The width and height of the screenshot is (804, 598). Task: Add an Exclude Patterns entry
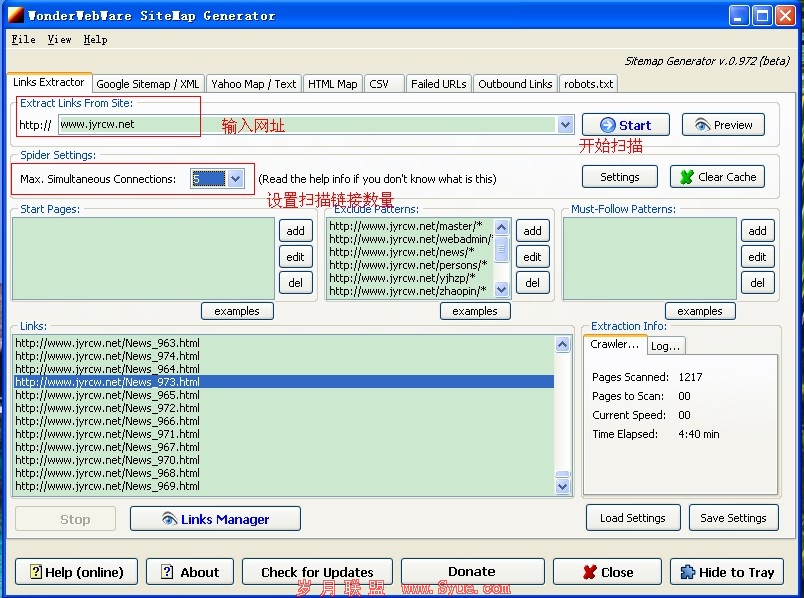tap(533, 231)
